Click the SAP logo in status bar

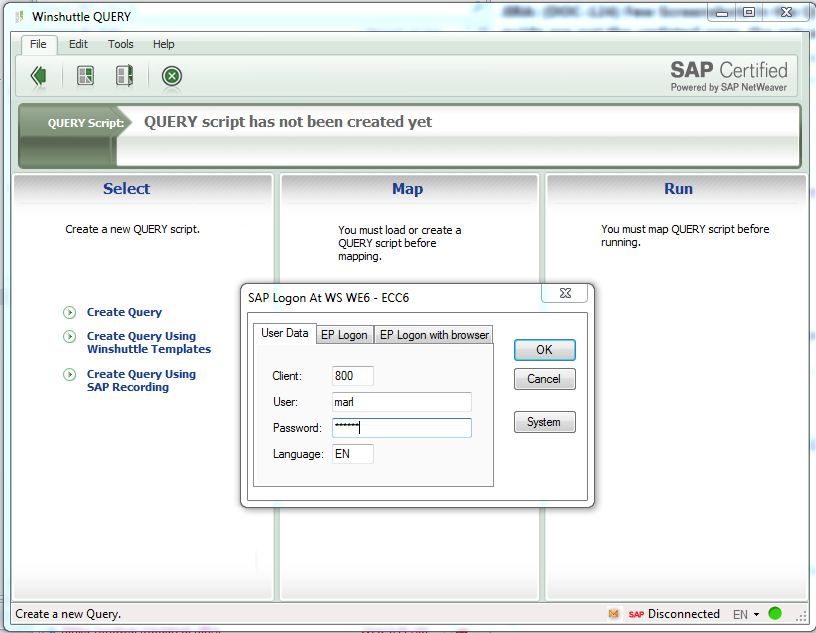click(x=636, y=614)
